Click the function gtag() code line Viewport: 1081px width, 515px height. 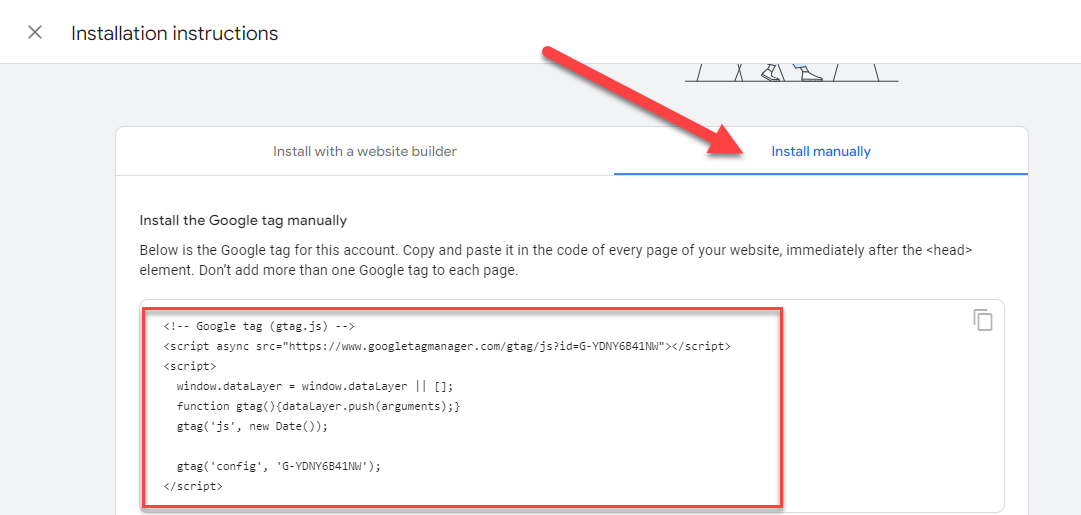point(318,406)
